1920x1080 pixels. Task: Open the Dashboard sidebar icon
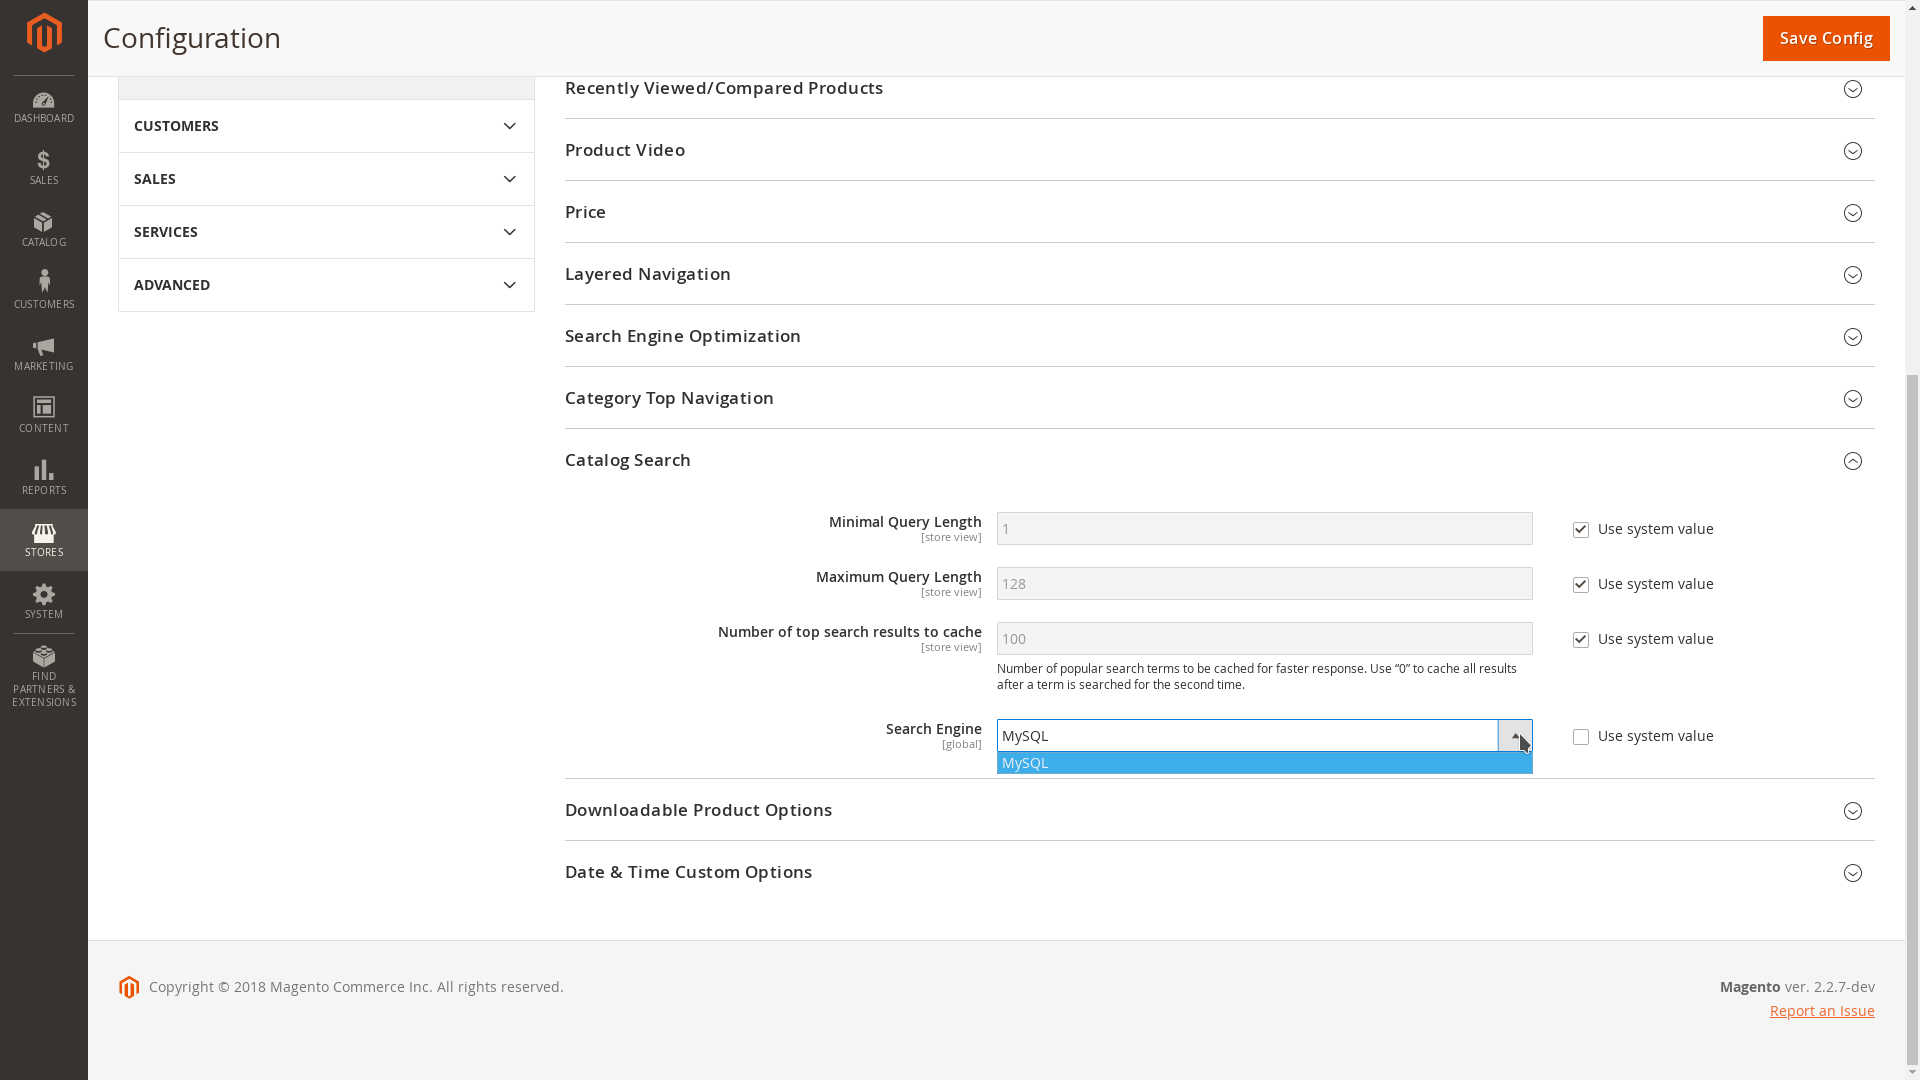click(x=44, y=107)
